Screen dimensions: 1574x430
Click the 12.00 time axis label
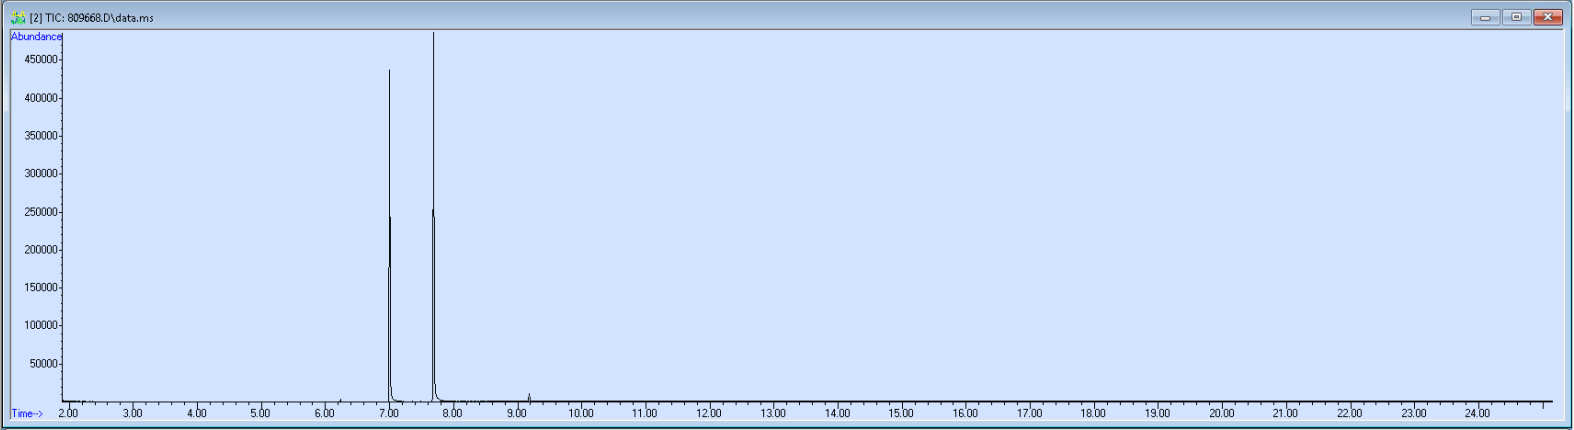pos(709,413)
